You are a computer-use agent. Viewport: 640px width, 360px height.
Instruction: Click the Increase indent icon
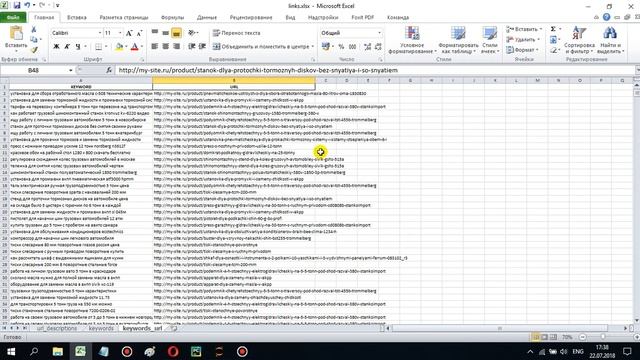point(202,47)
